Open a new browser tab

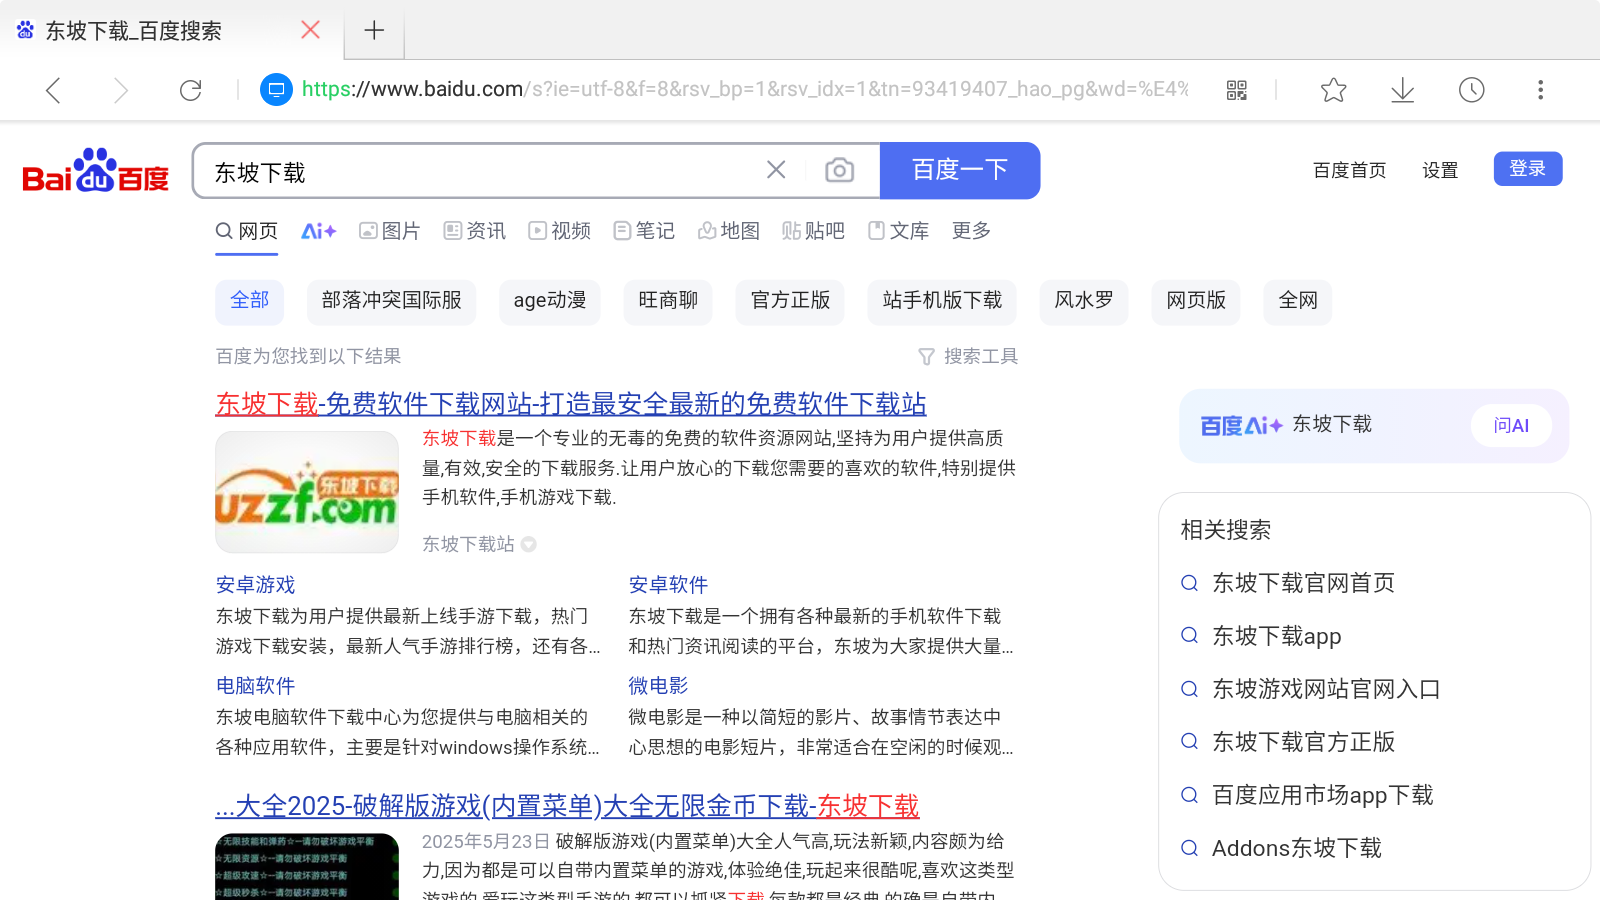374,30
